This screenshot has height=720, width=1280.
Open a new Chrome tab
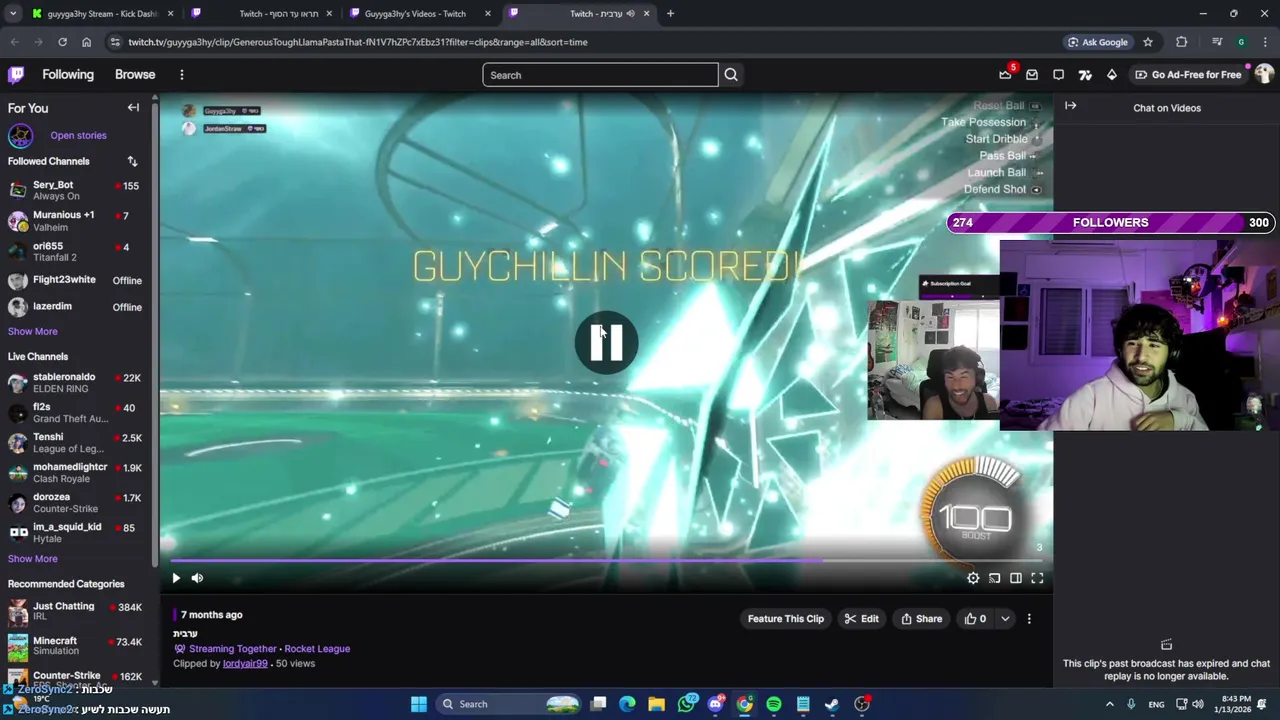point(670,14)
